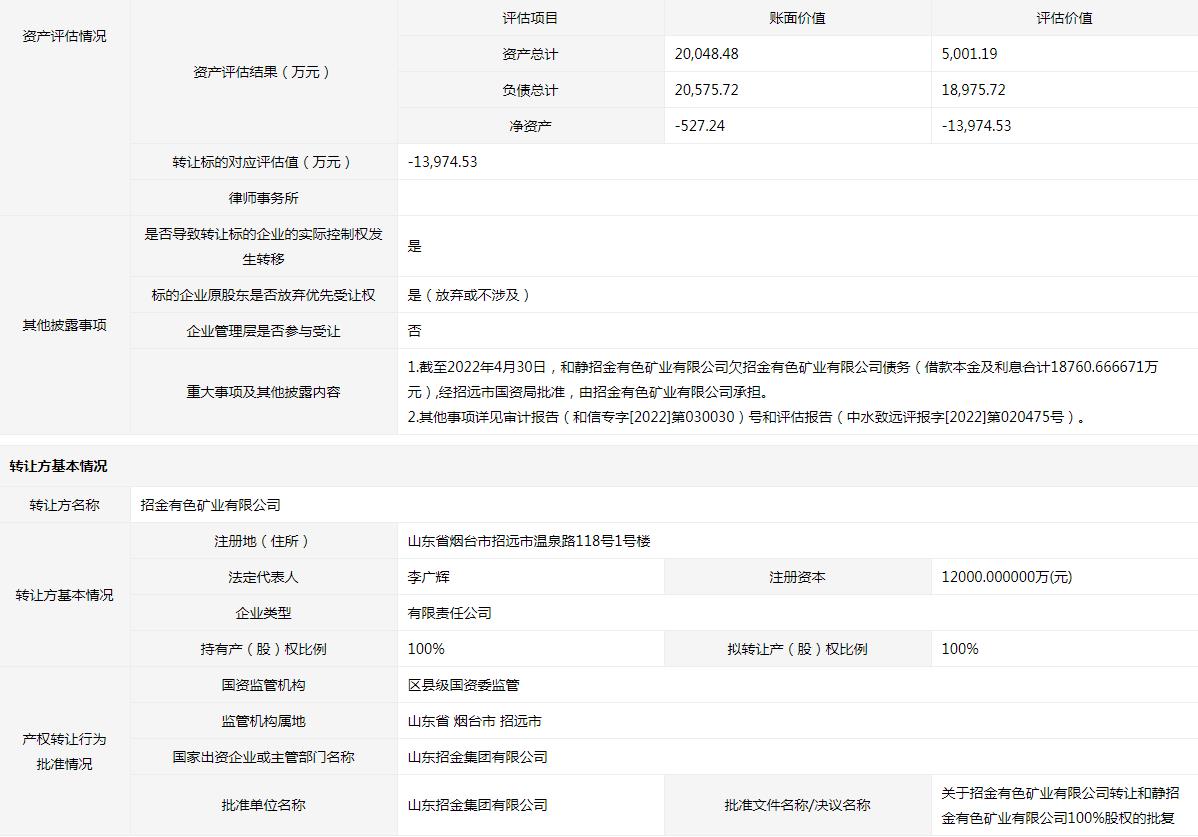Select the 资产总计 appraised value 5,001.19
This screenshot has height=837, width=1198.
969,54
